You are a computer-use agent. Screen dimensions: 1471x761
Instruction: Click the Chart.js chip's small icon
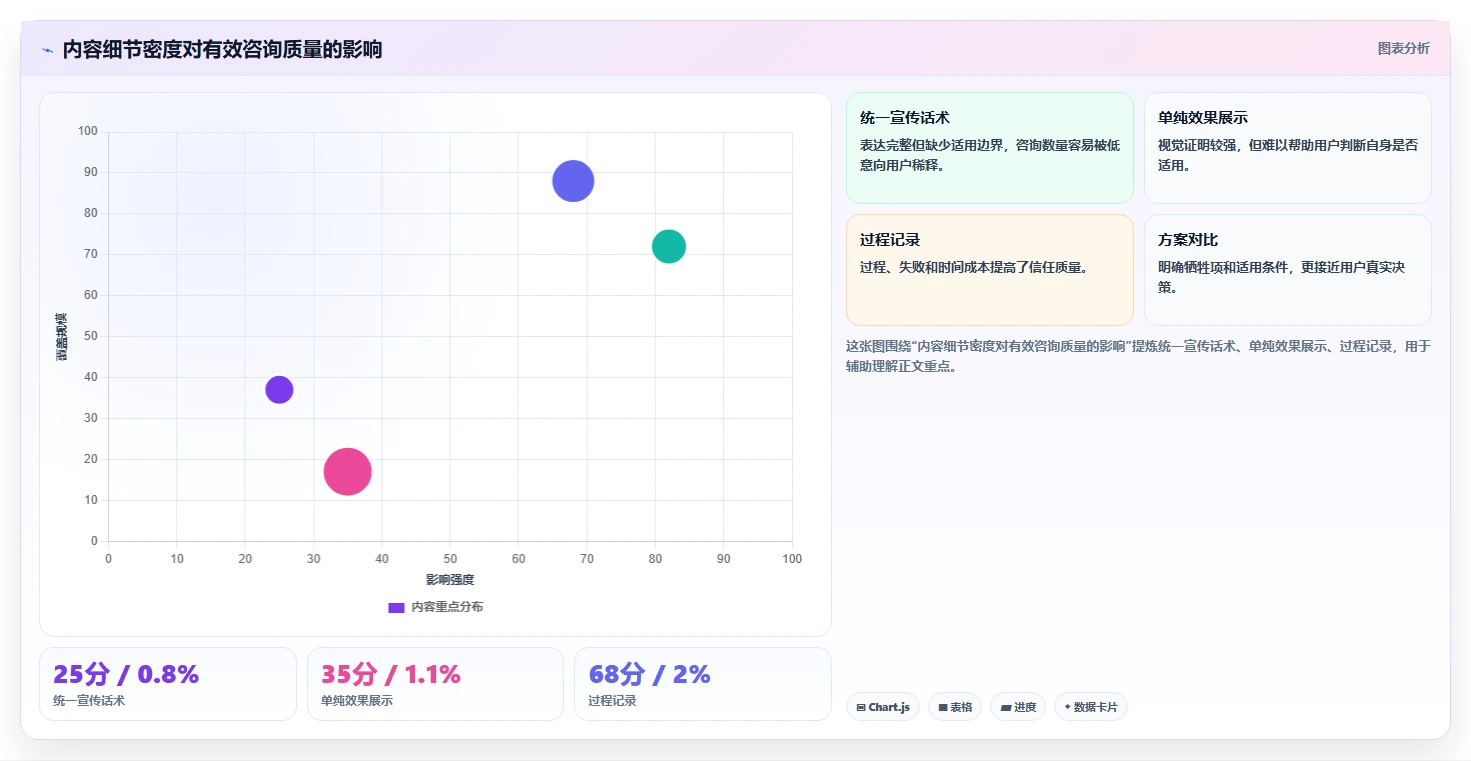click(861, 707)
